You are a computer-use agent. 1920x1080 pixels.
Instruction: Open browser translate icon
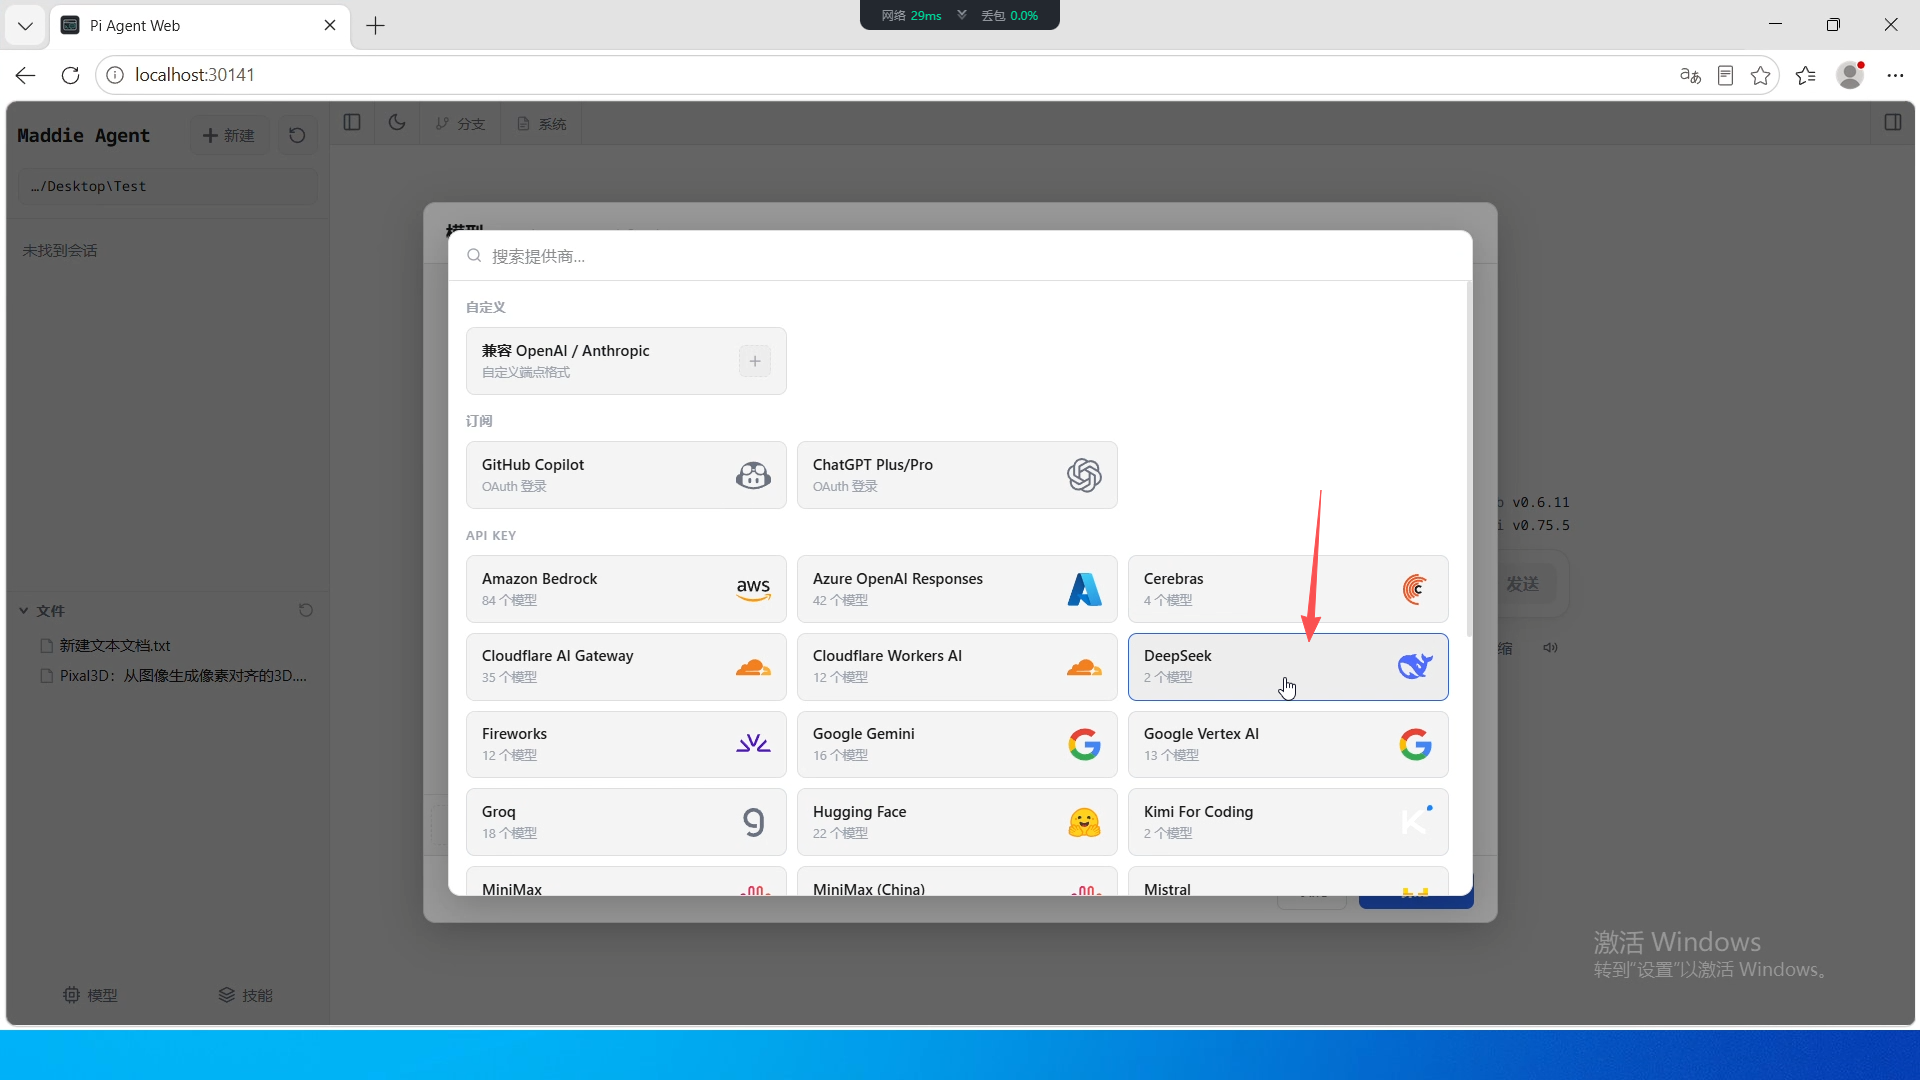(1690, 75)
